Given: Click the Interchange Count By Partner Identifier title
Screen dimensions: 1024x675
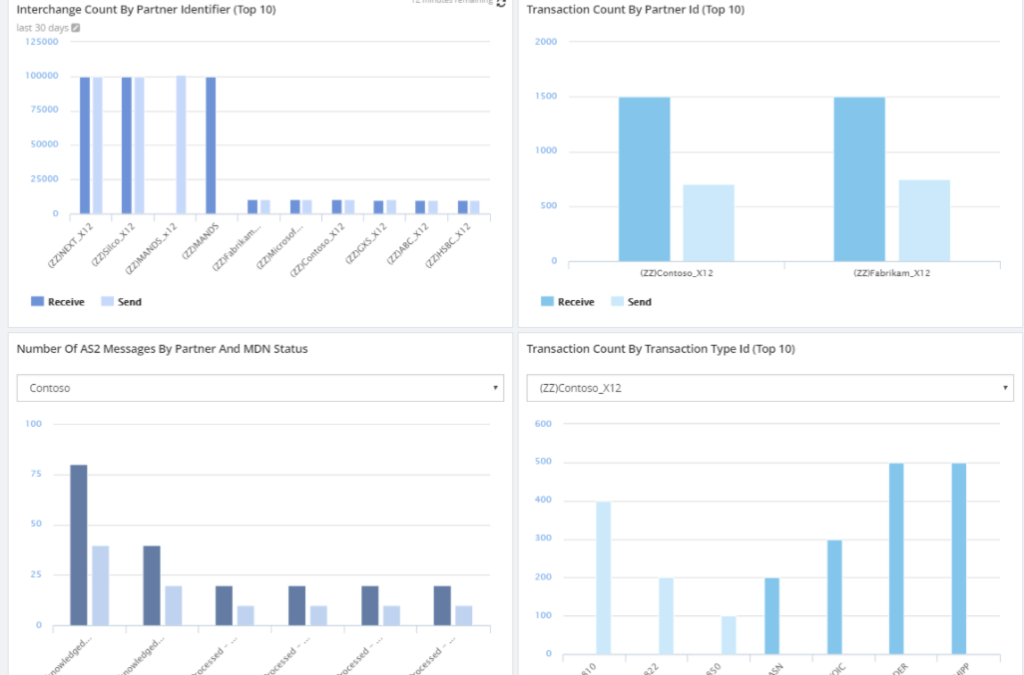Looking at the screenshot, I should (x=146, y=10).
